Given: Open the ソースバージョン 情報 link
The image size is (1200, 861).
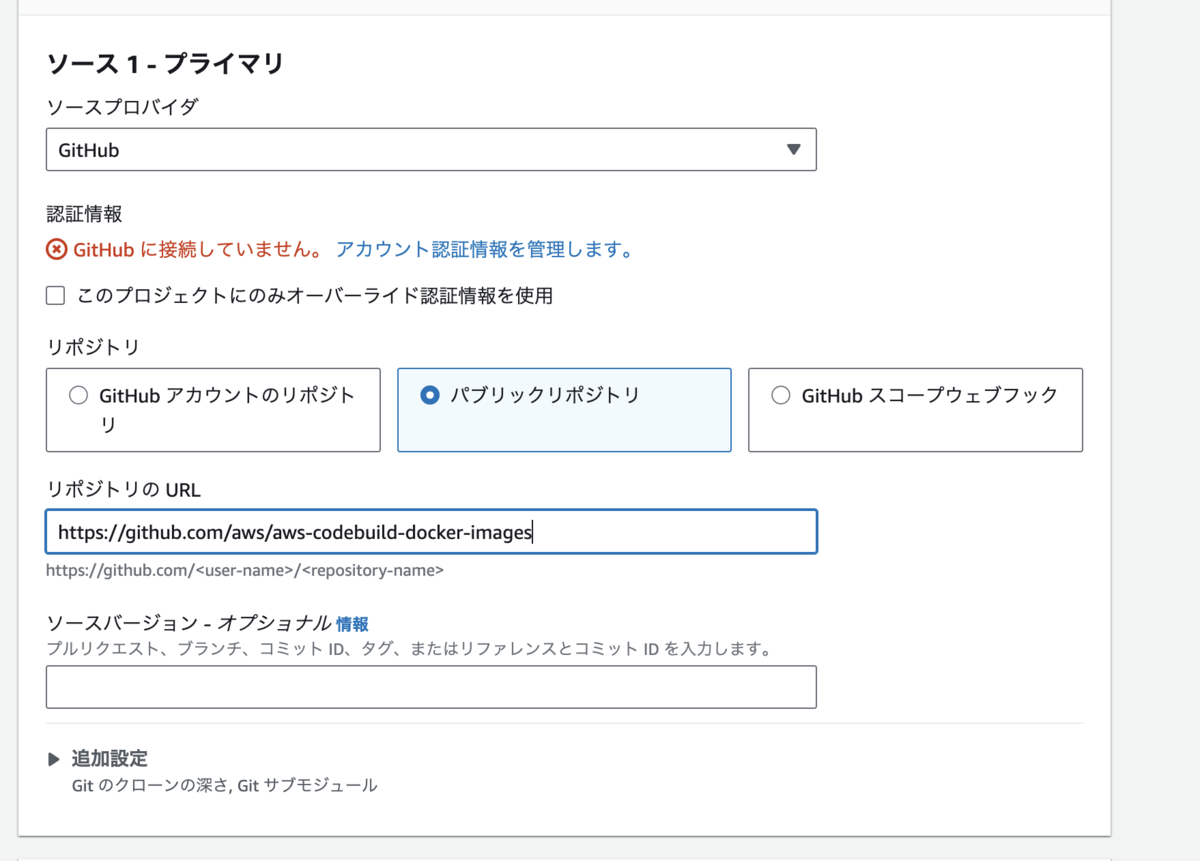Looking at the screenshot, I should click(352, 624).
